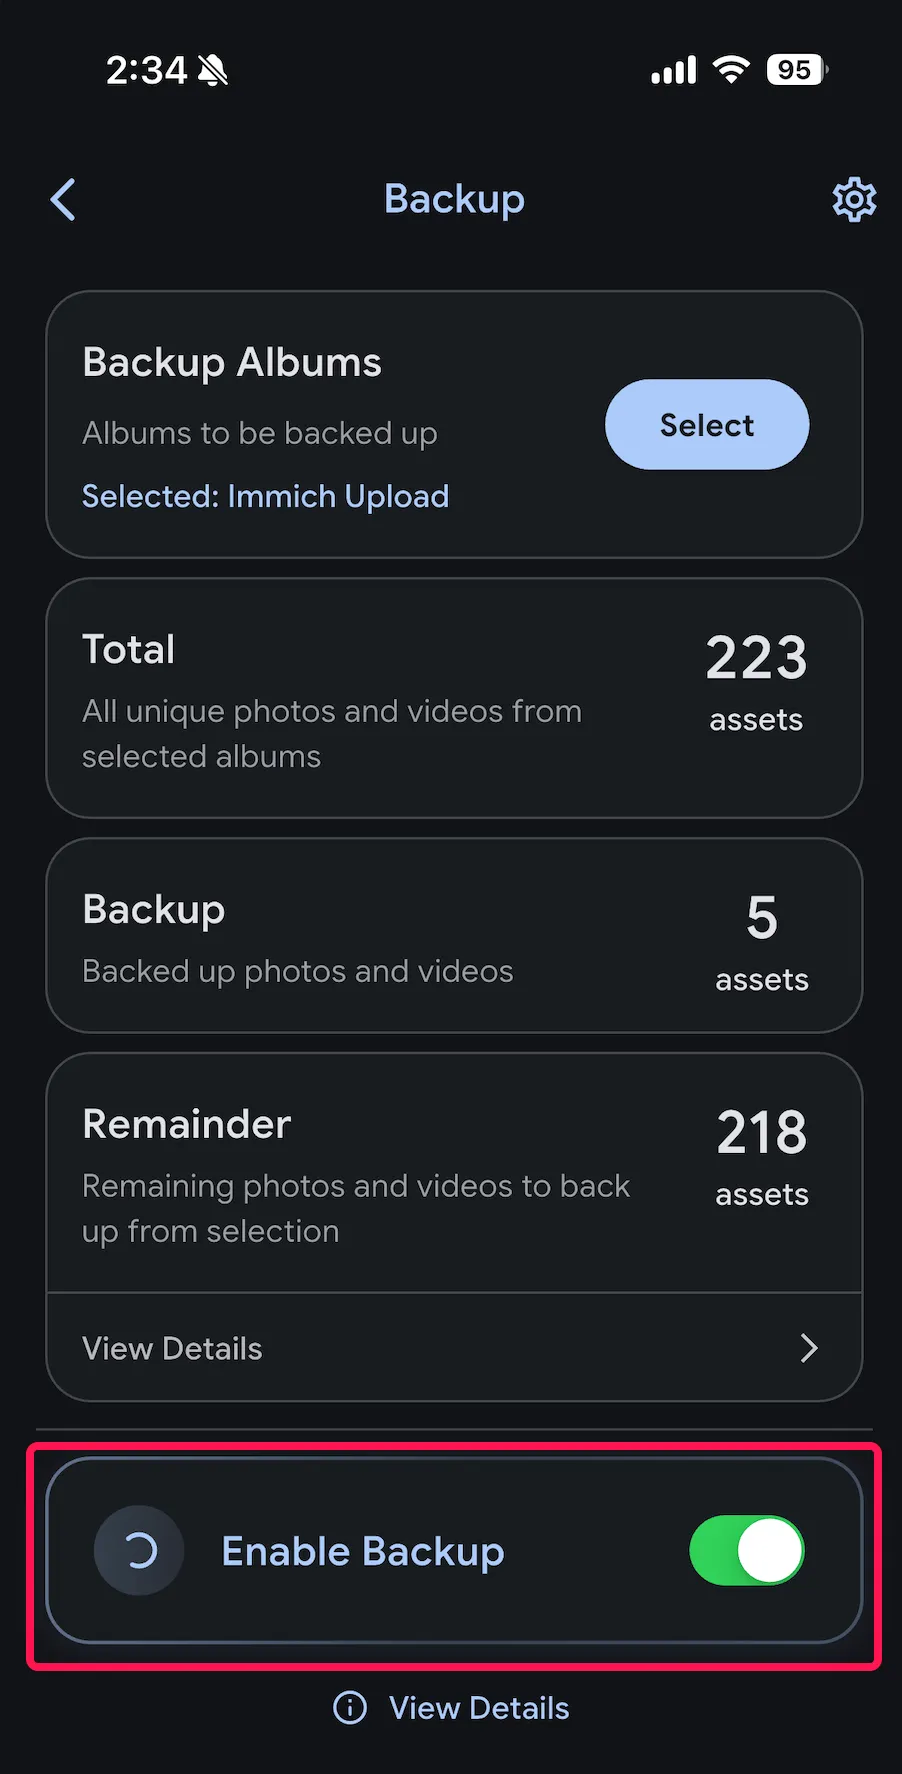This screenshot has width=902, height=1774.
Task: Tap the Wi-Fi status icon
Action: [x=731, y=70]
